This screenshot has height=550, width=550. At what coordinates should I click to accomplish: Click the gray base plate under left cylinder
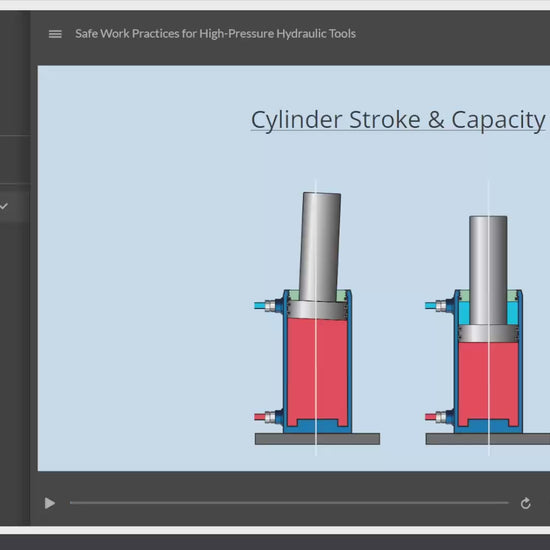(317, 439)
